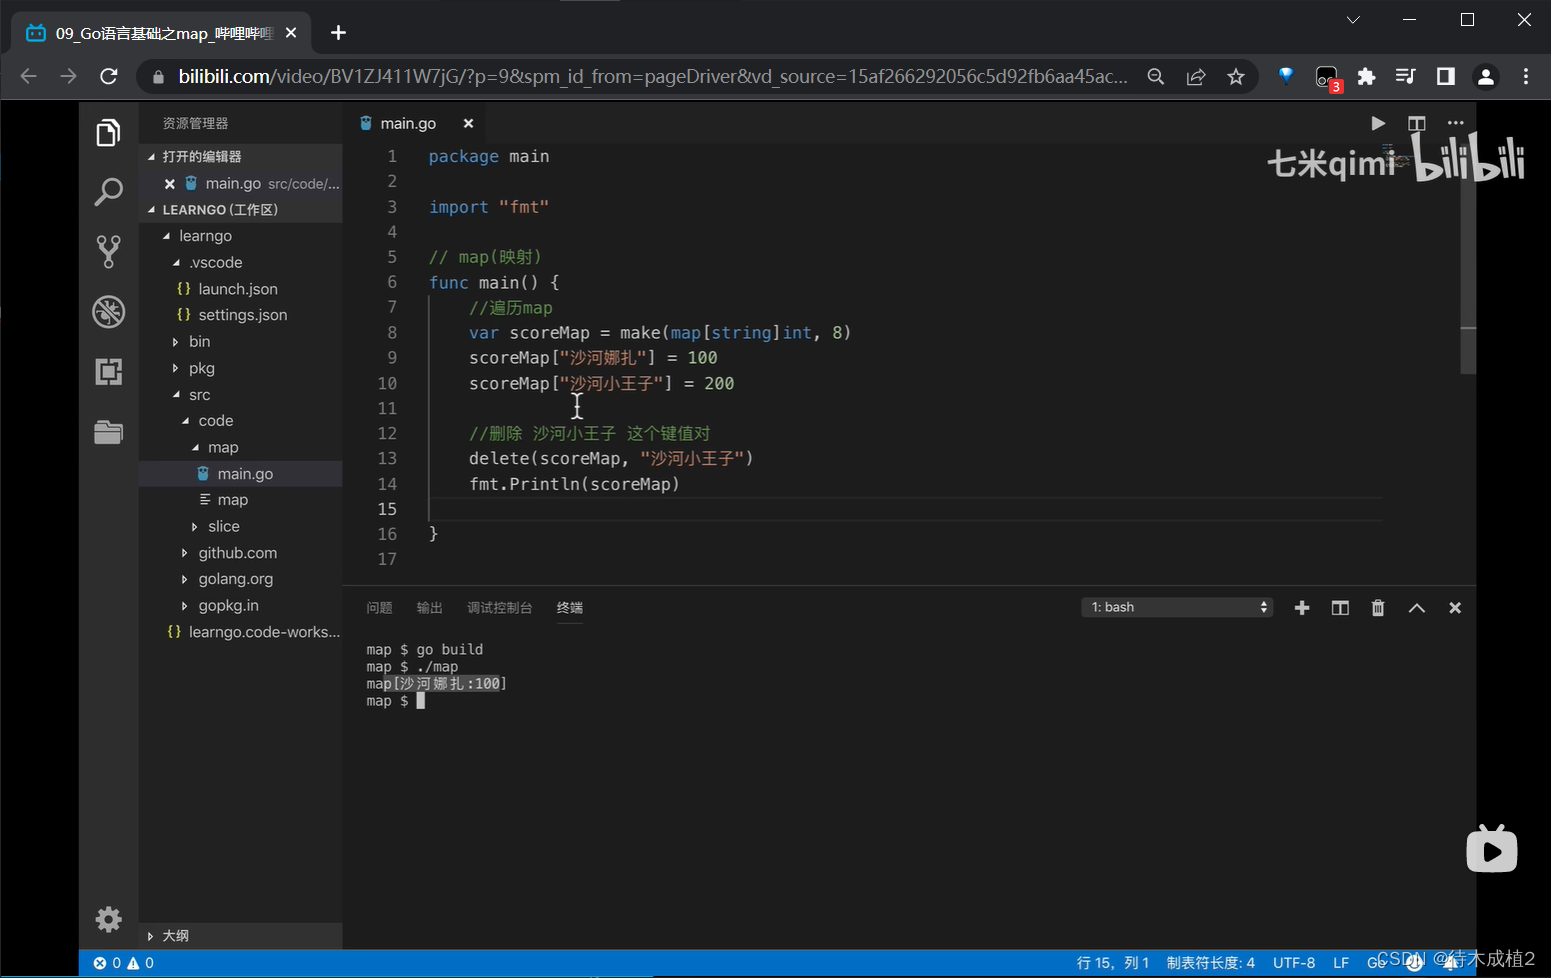Expand the github.com folder
This screenshot has height=978, width=1551.
click(241, 553)
